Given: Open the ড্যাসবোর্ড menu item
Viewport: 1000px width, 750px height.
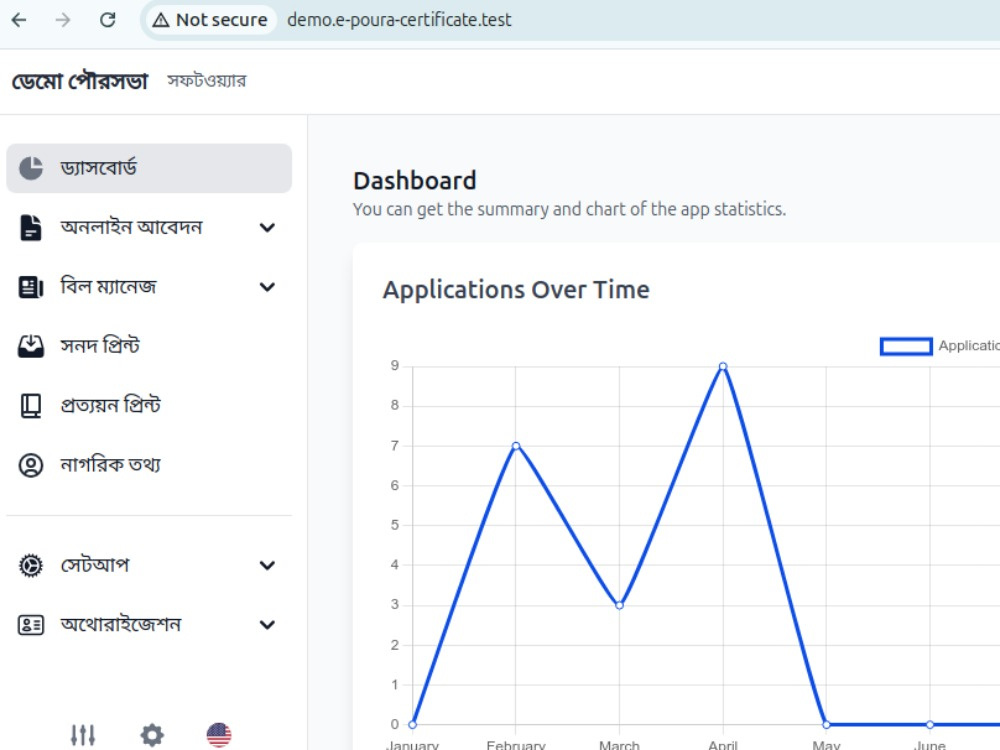Looking at the screenshot, I should click(149, 168).
